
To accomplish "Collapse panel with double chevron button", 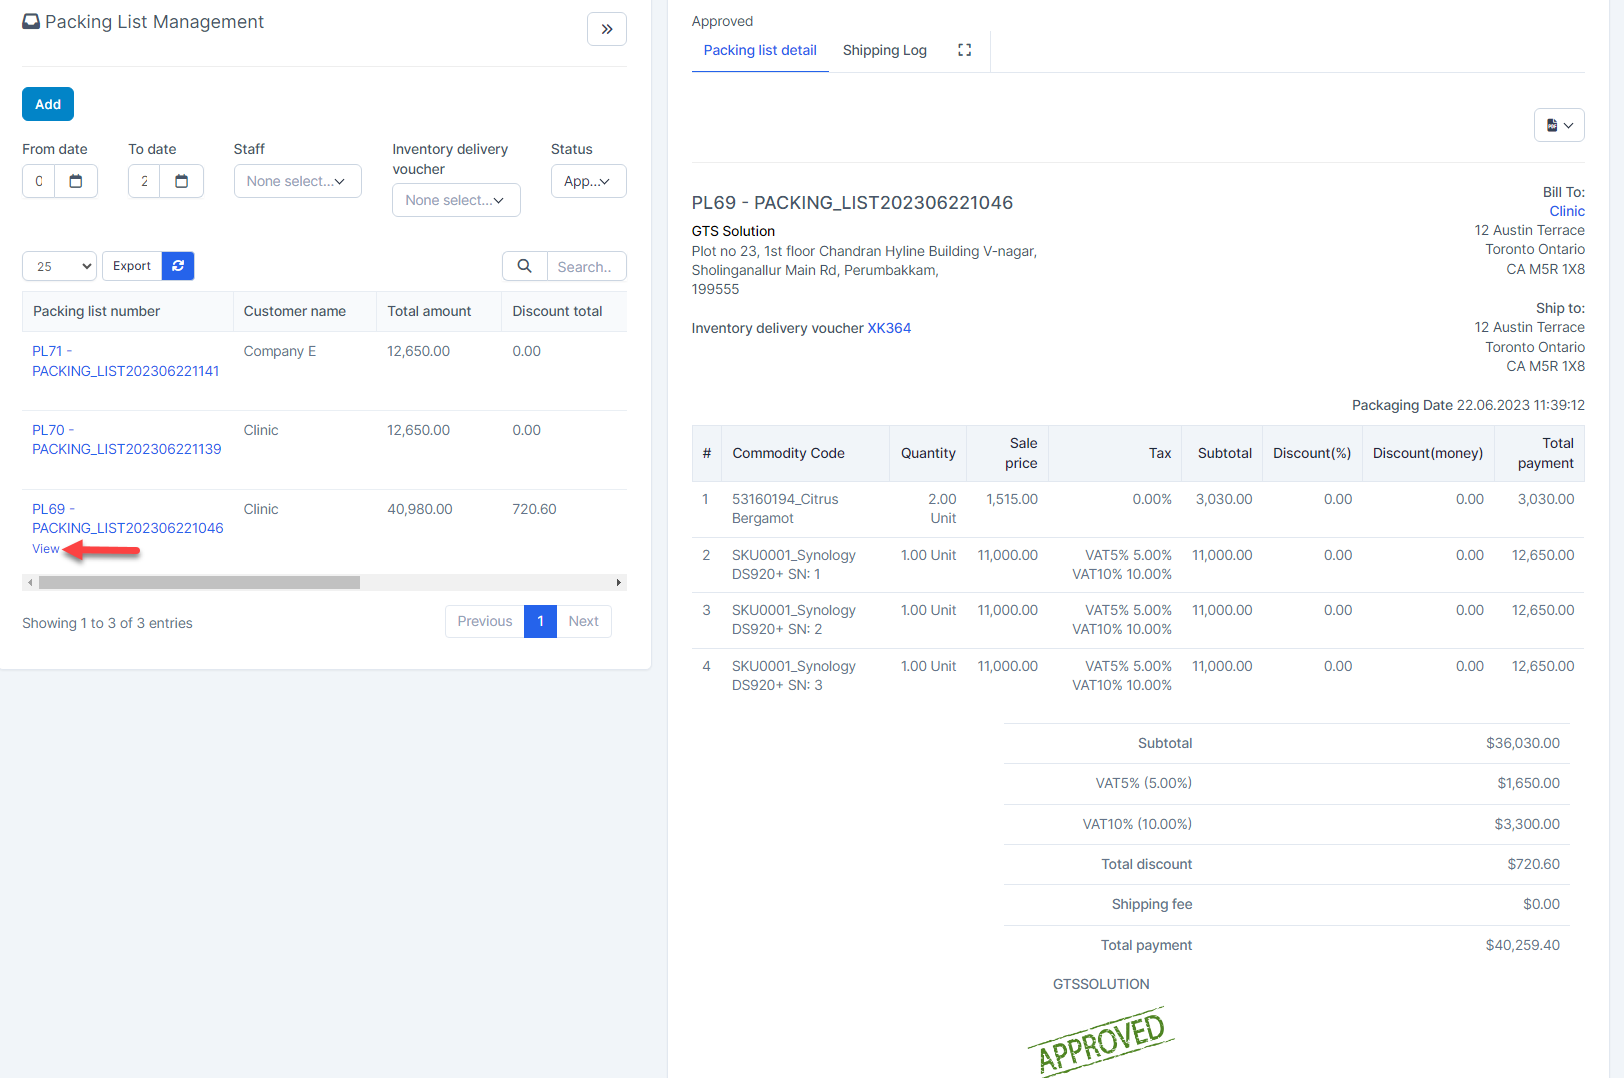I will click(606, 29).
